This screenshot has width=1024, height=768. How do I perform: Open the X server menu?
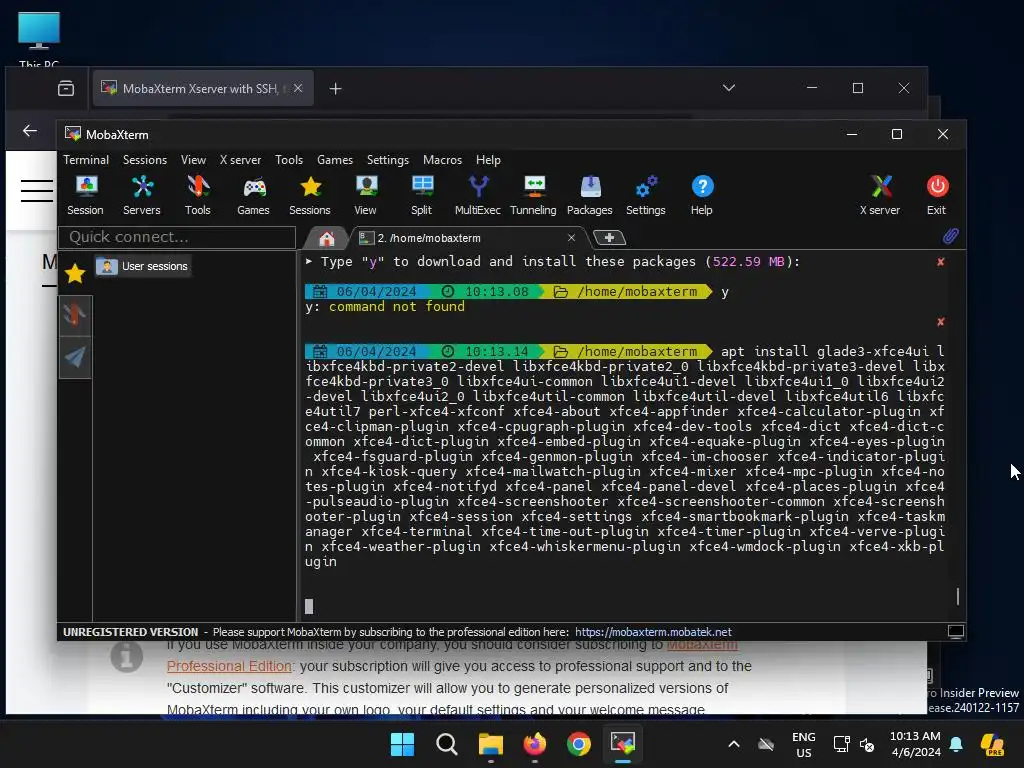[240, 160]
